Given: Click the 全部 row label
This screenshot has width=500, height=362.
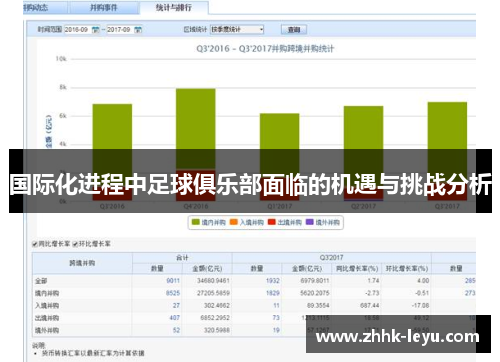Looking at the screenshot, I should point(41,281).
